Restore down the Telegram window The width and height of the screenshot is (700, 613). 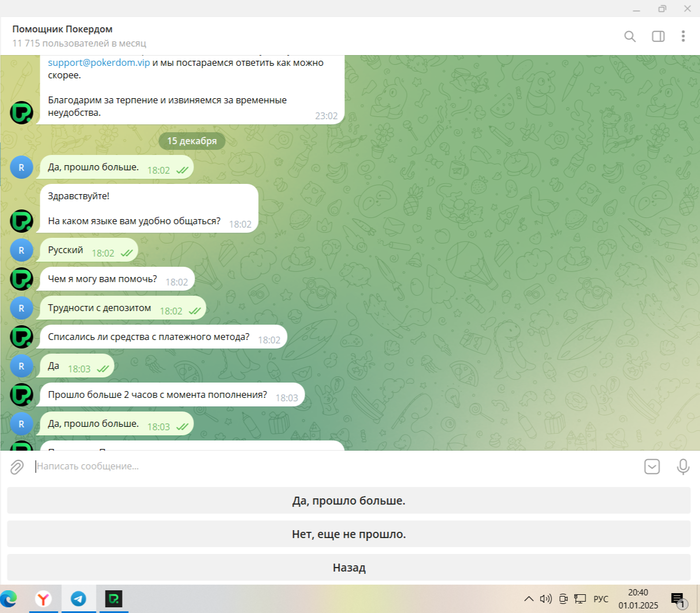pos(662,9)
